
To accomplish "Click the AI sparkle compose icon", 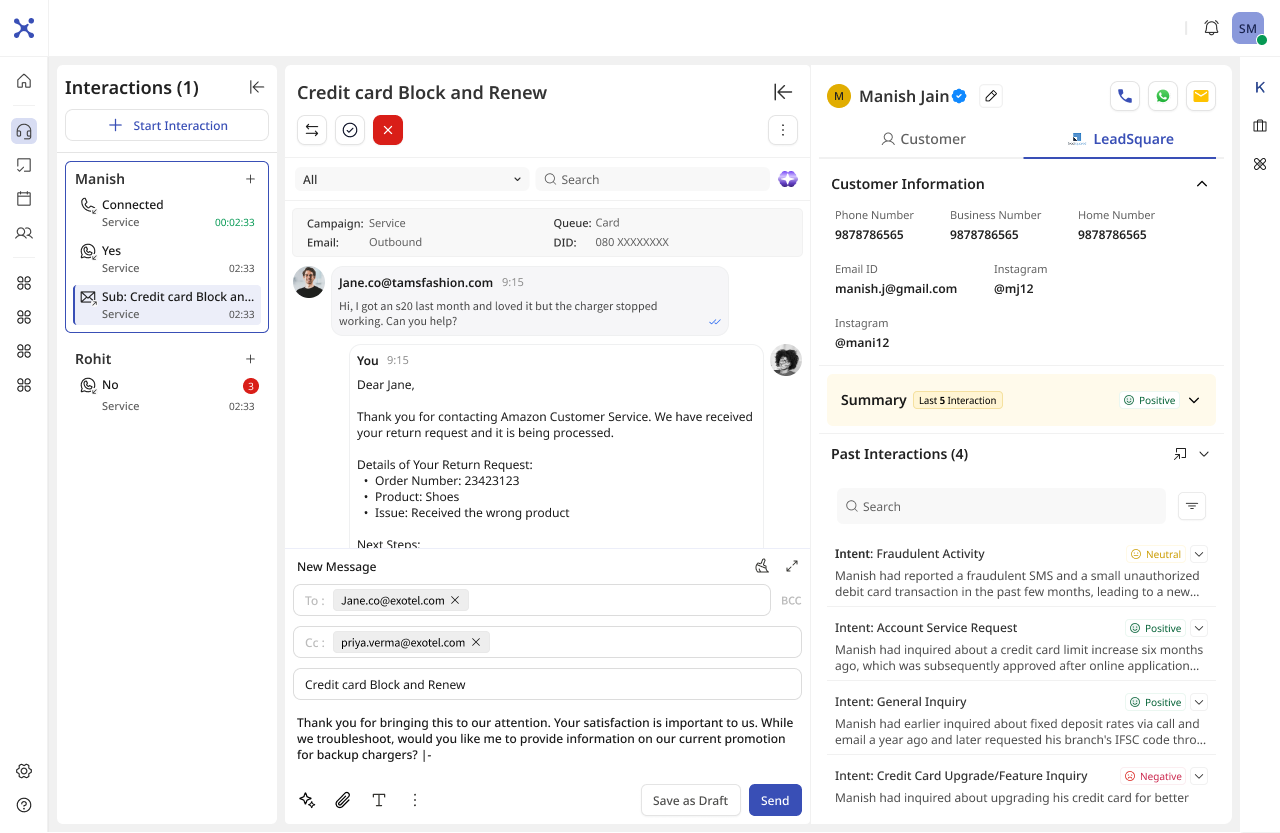I will 307,800.
